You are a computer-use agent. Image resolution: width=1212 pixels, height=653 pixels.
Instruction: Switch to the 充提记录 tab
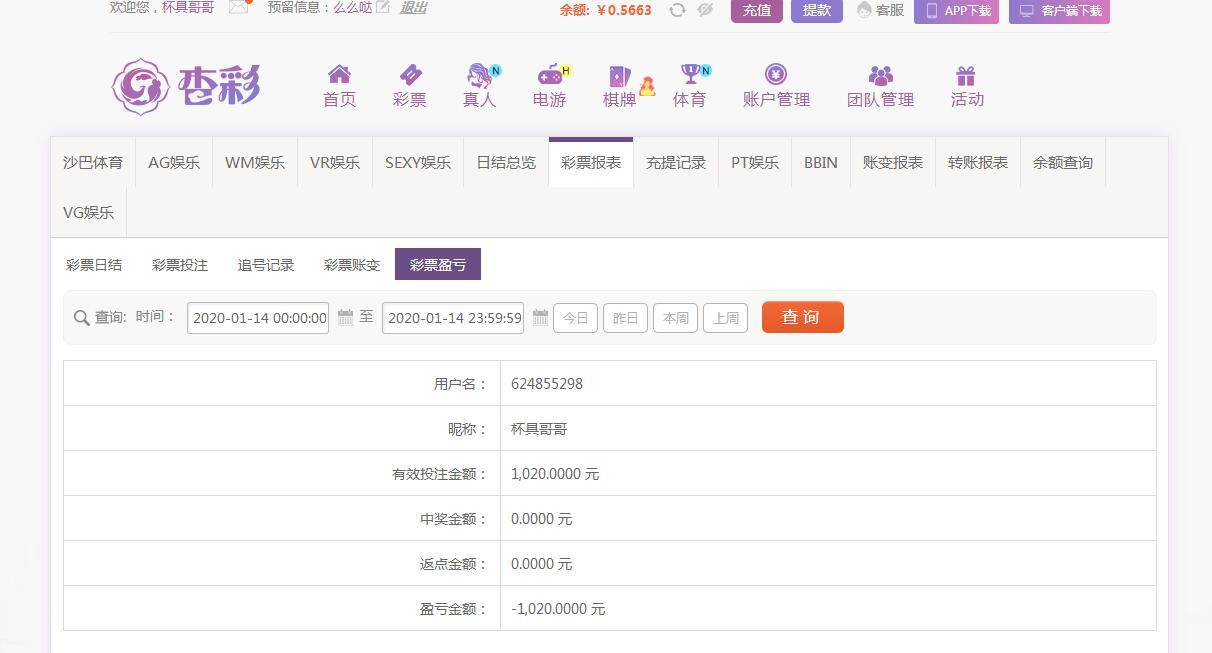(x=675, y=163)
